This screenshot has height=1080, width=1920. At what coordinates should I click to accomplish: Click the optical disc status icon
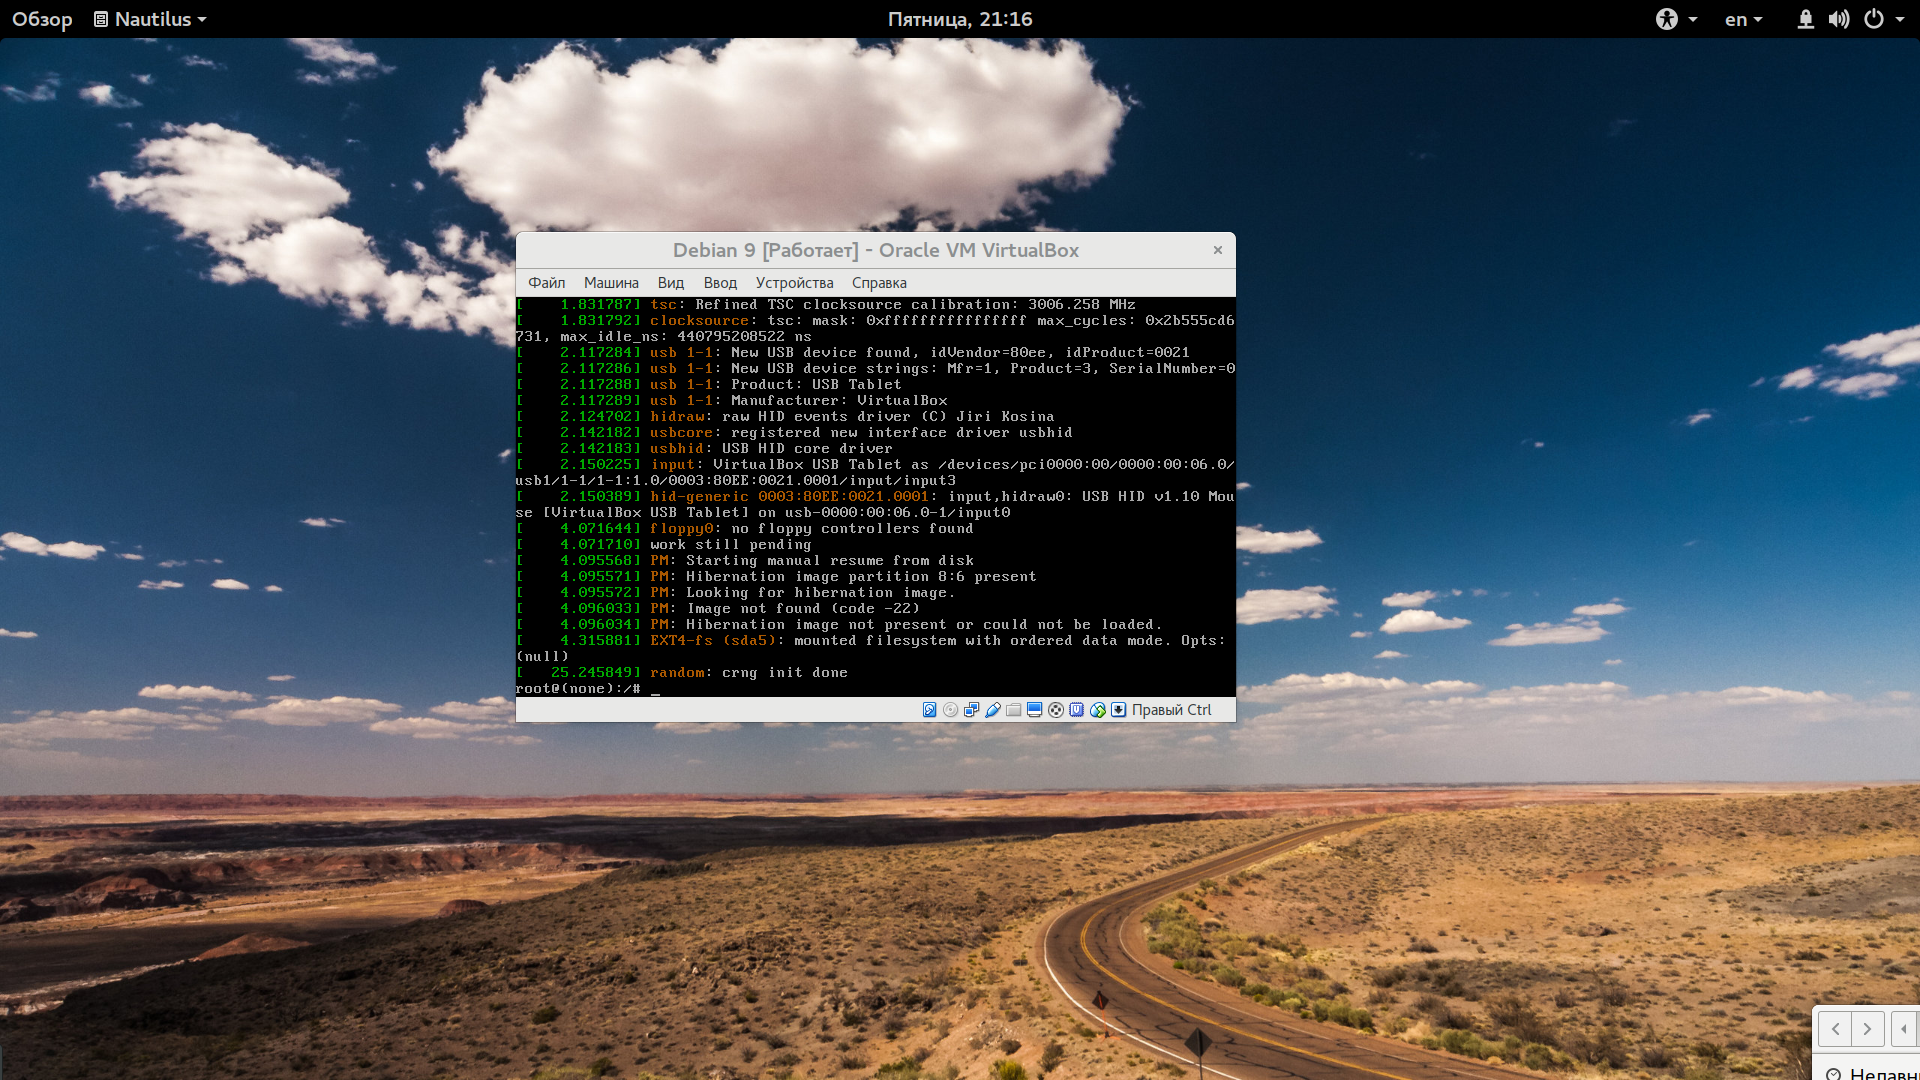coord(950,710)
